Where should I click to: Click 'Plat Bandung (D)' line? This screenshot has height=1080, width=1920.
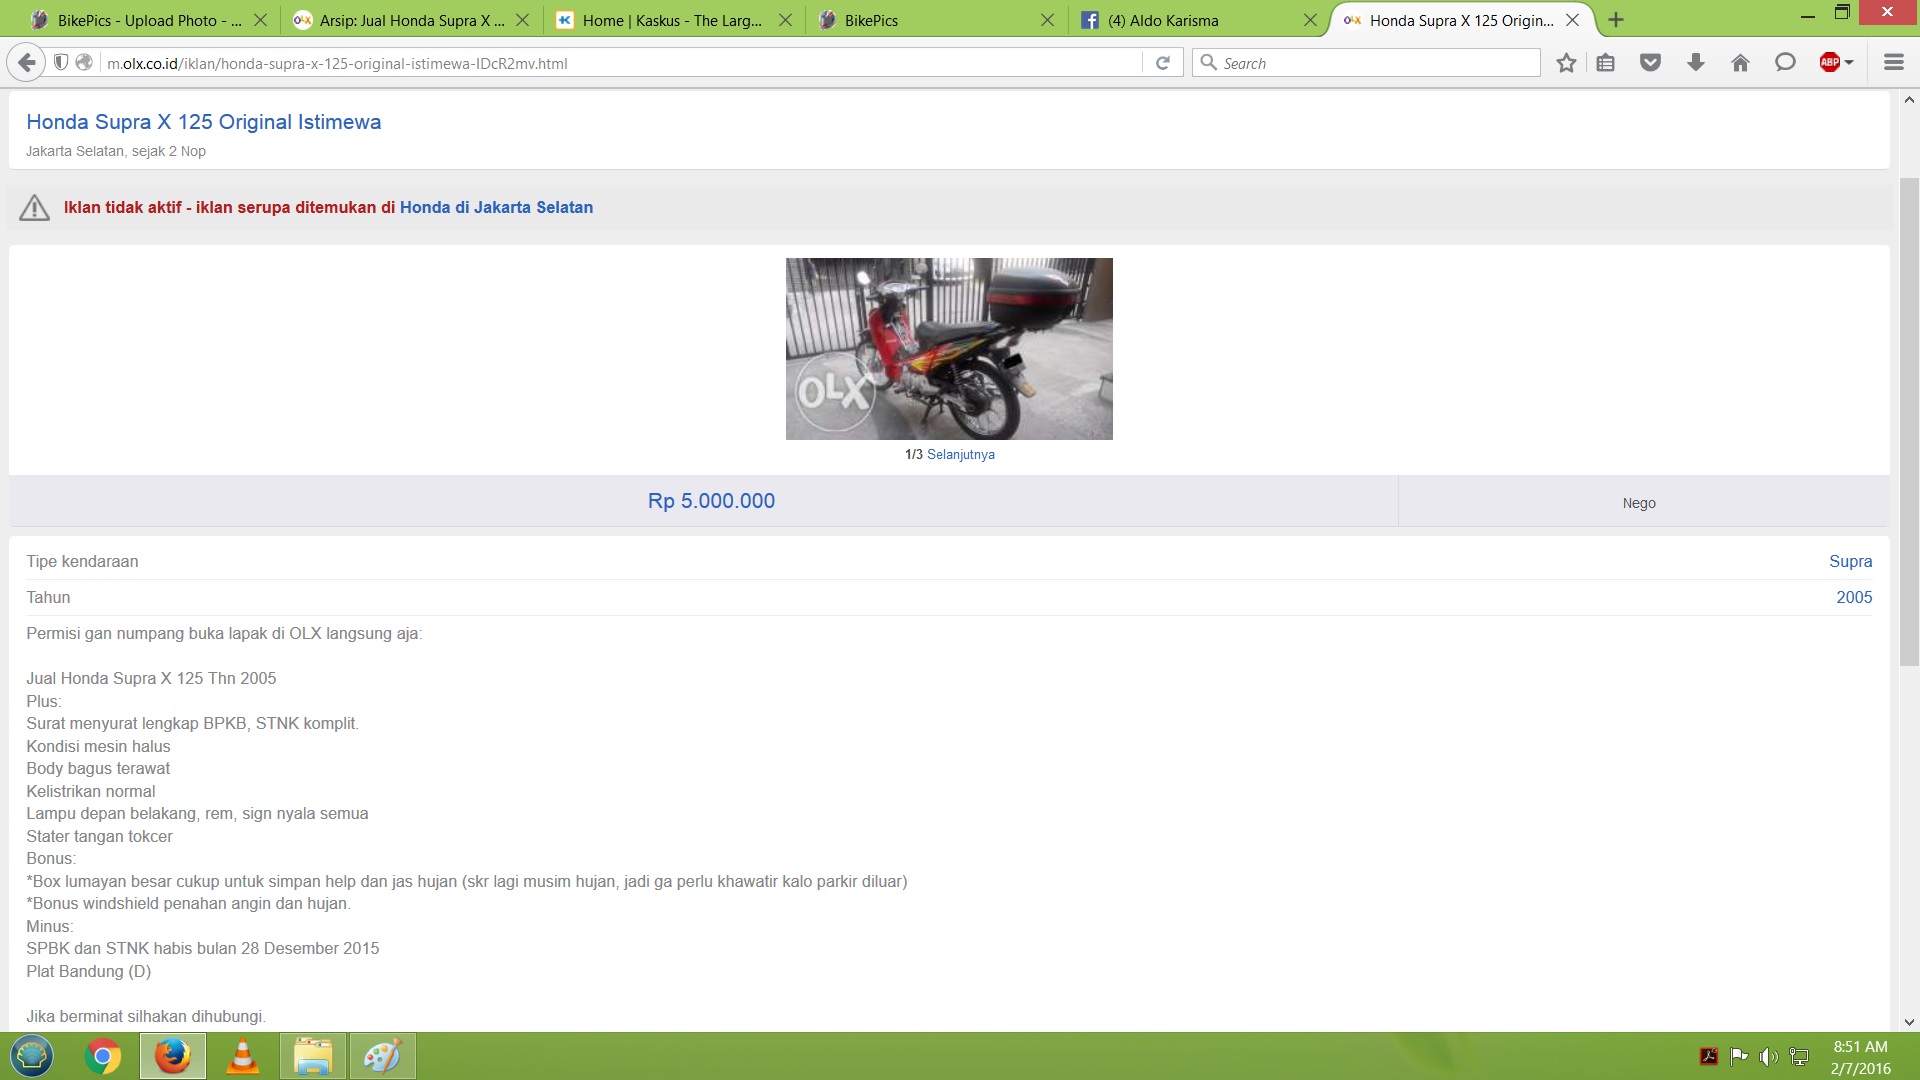[89, 971]
